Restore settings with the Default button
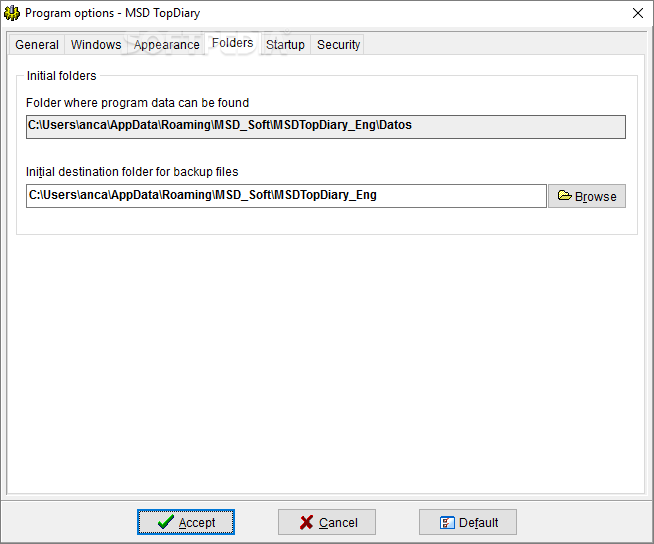The image size is (654, 544). point(468,522)
